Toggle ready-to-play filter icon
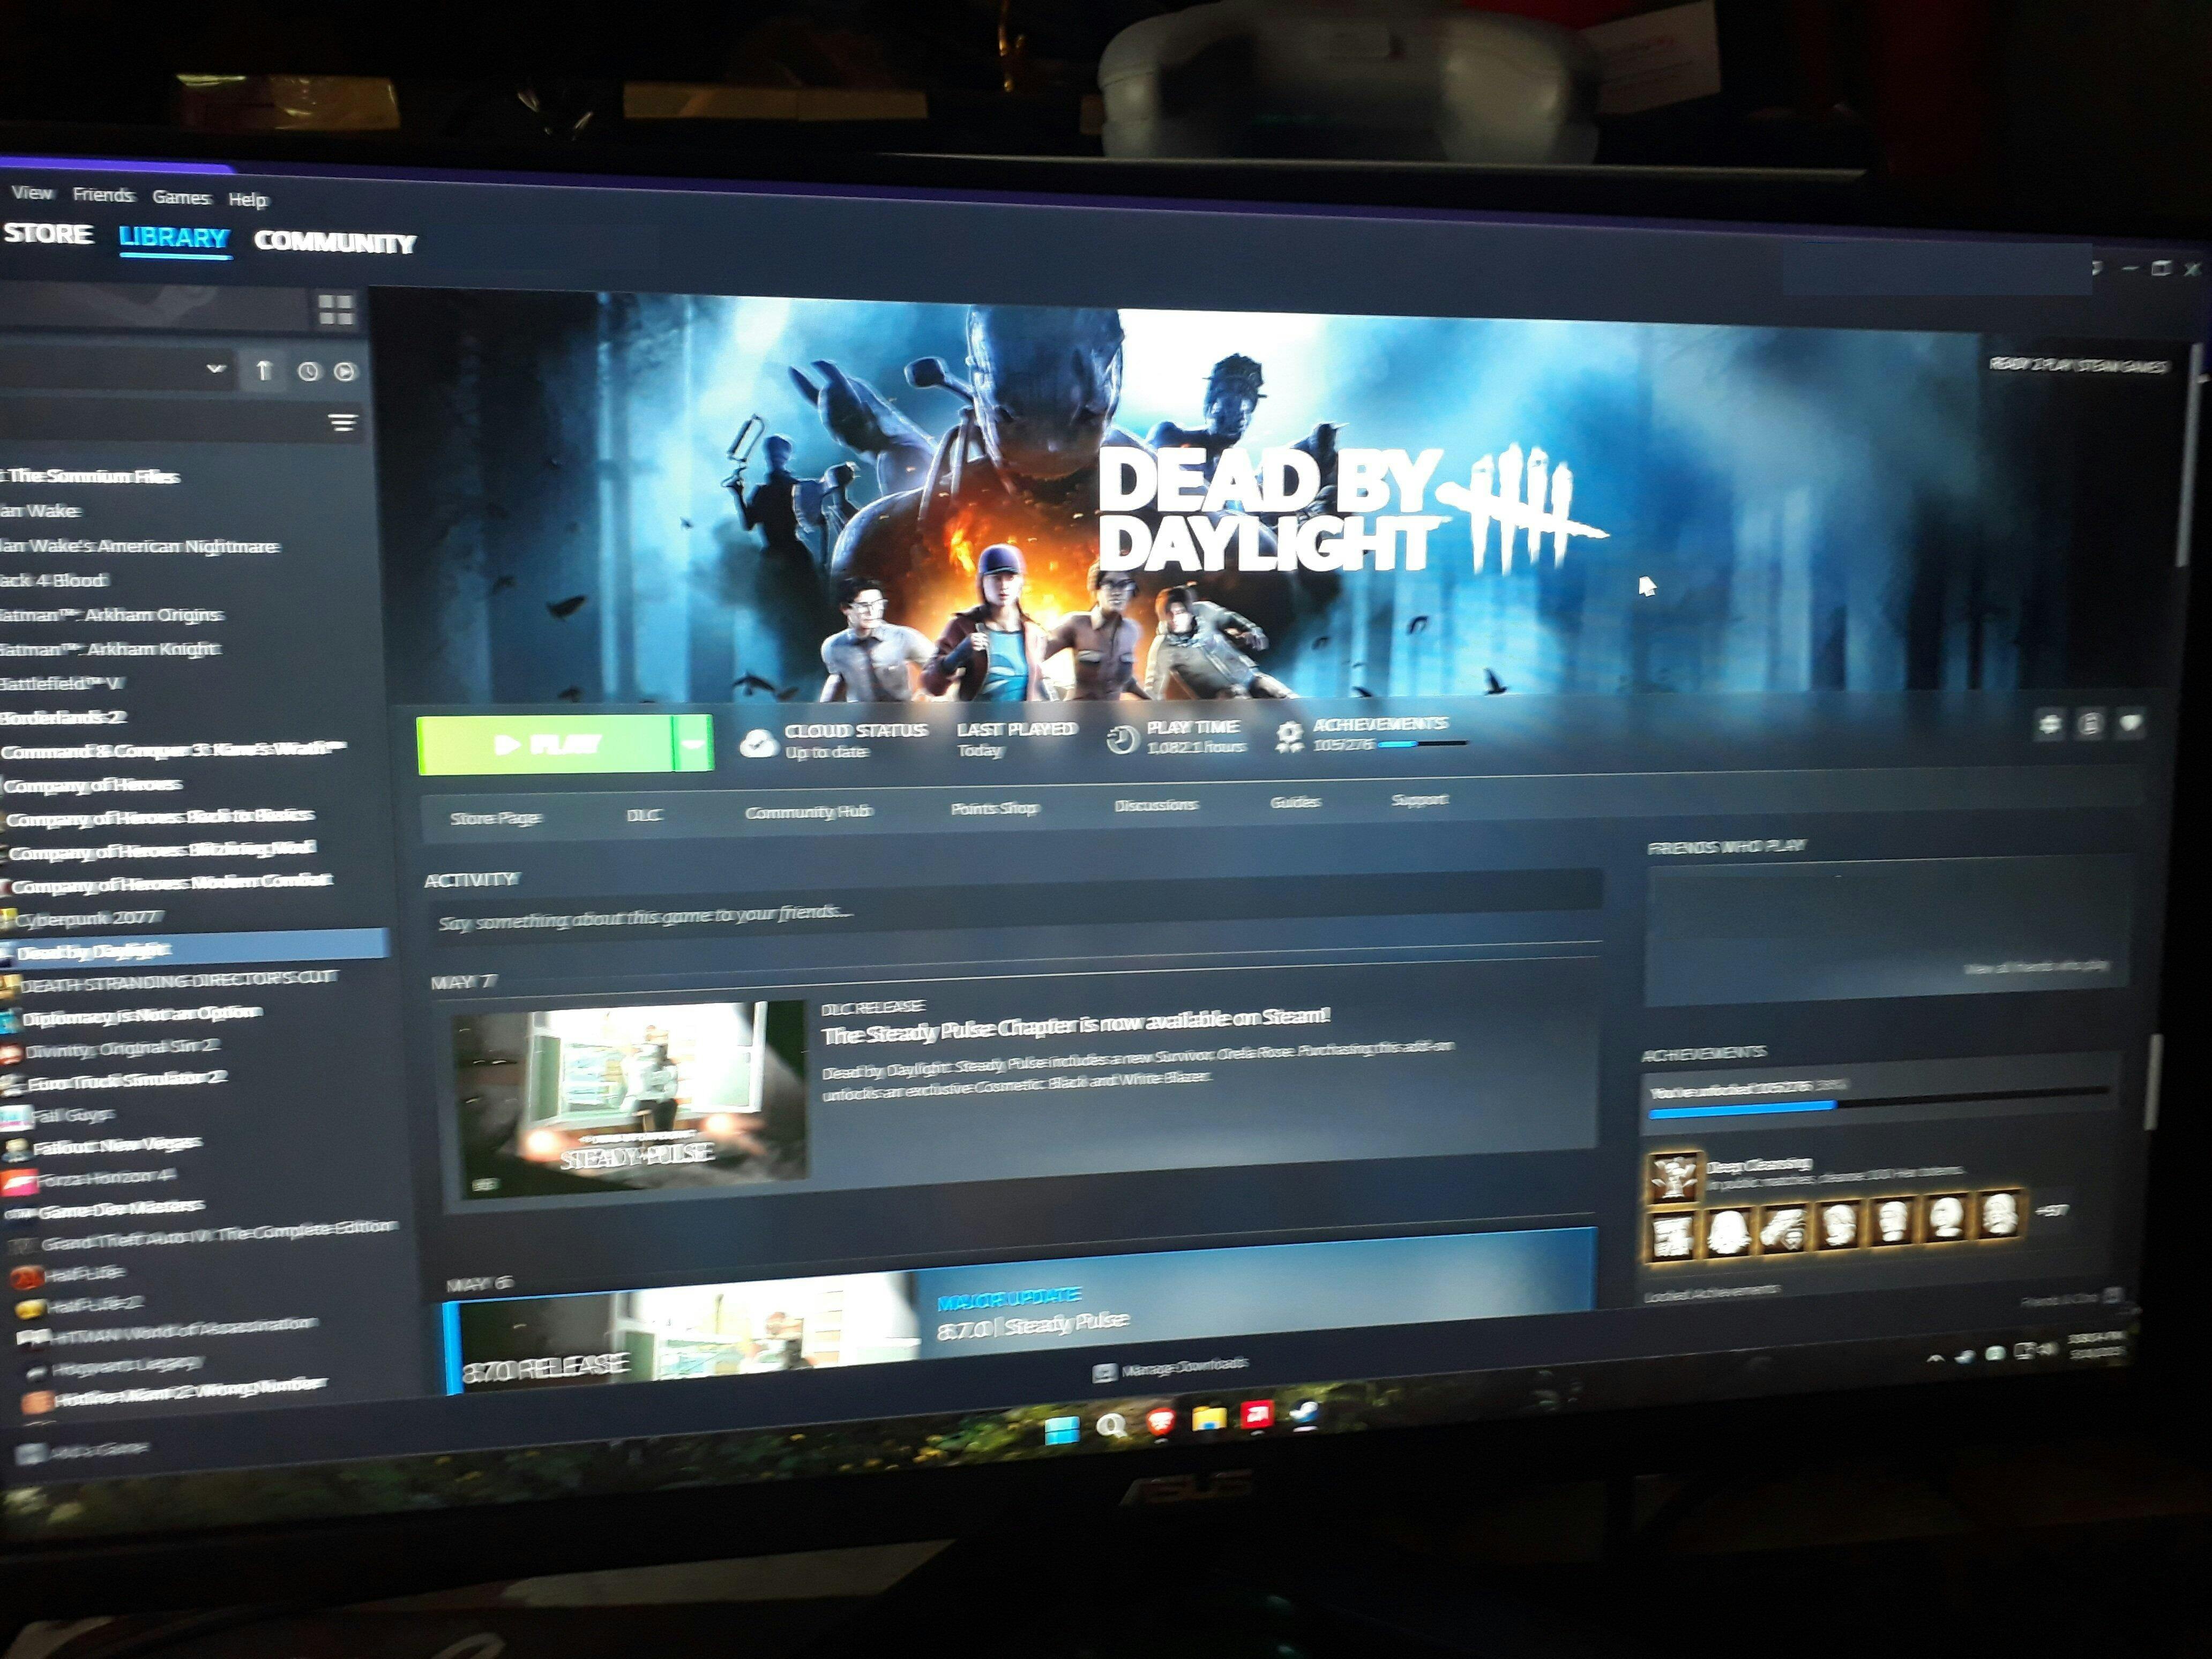The image size is (2212, 1659). [345, 372]
